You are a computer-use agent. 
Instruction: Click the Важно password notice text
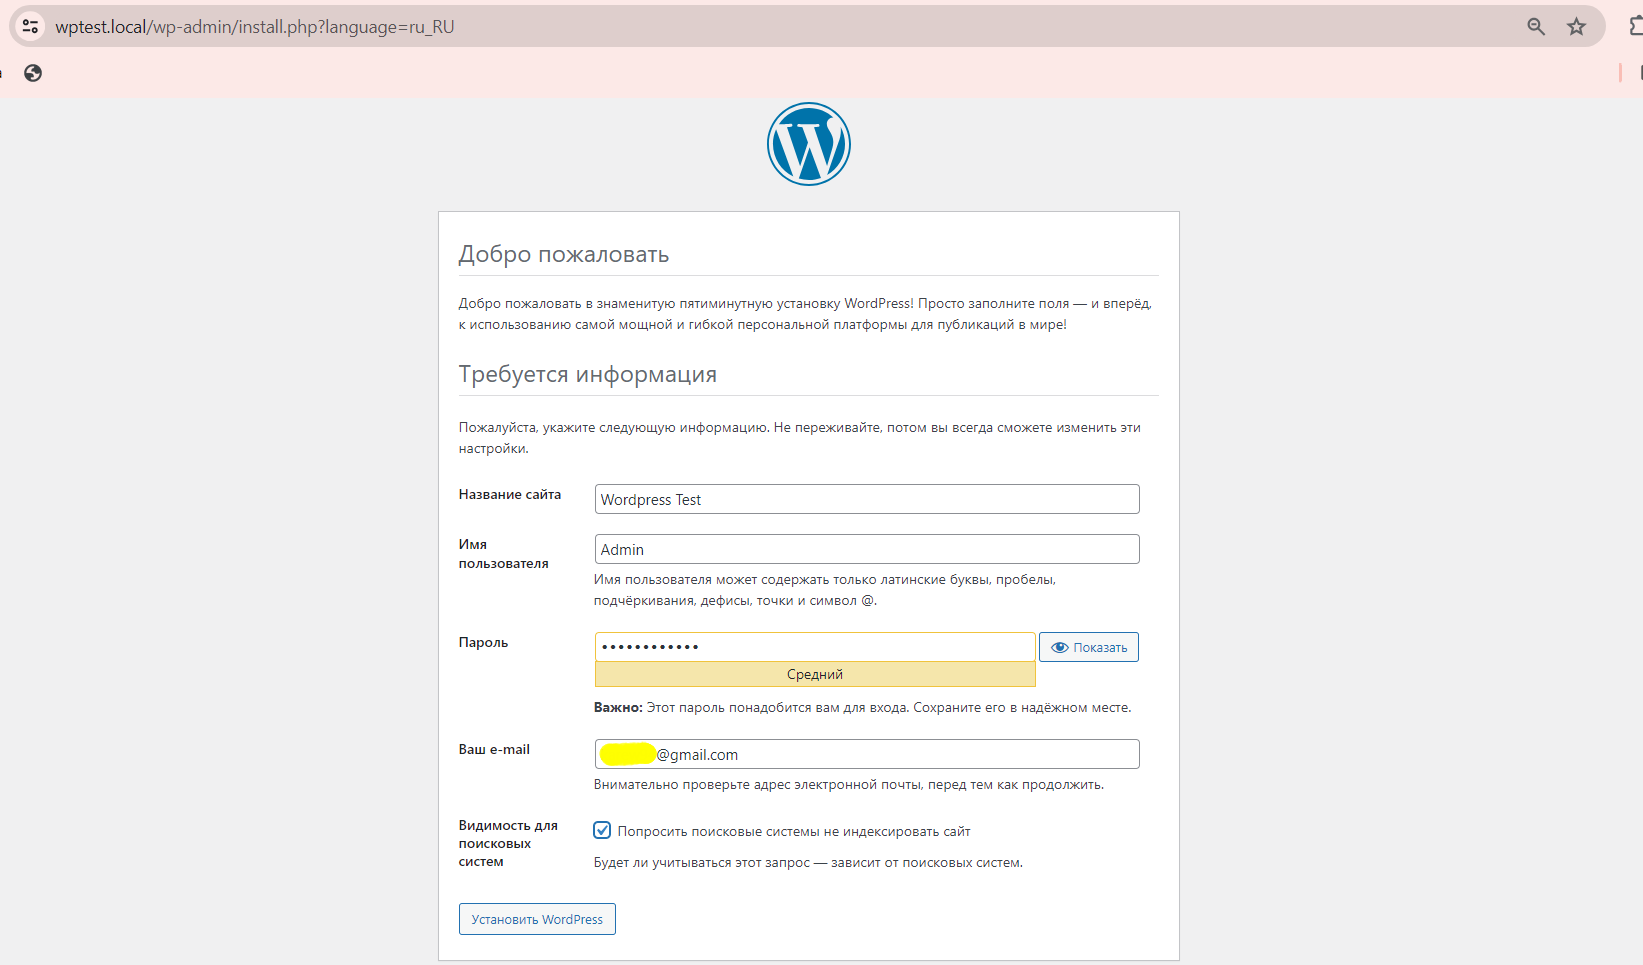click(863, 707)
